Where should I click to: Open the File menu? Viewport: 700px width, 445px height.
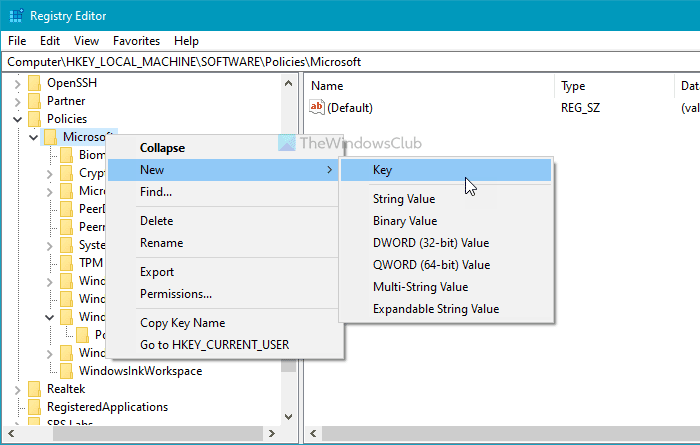[17, 41]
